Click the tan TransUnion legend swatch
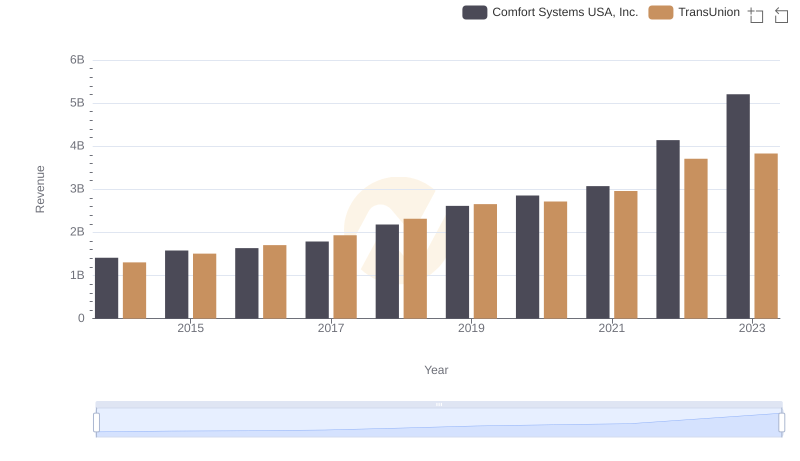800x461 pixels. [661, 12]
